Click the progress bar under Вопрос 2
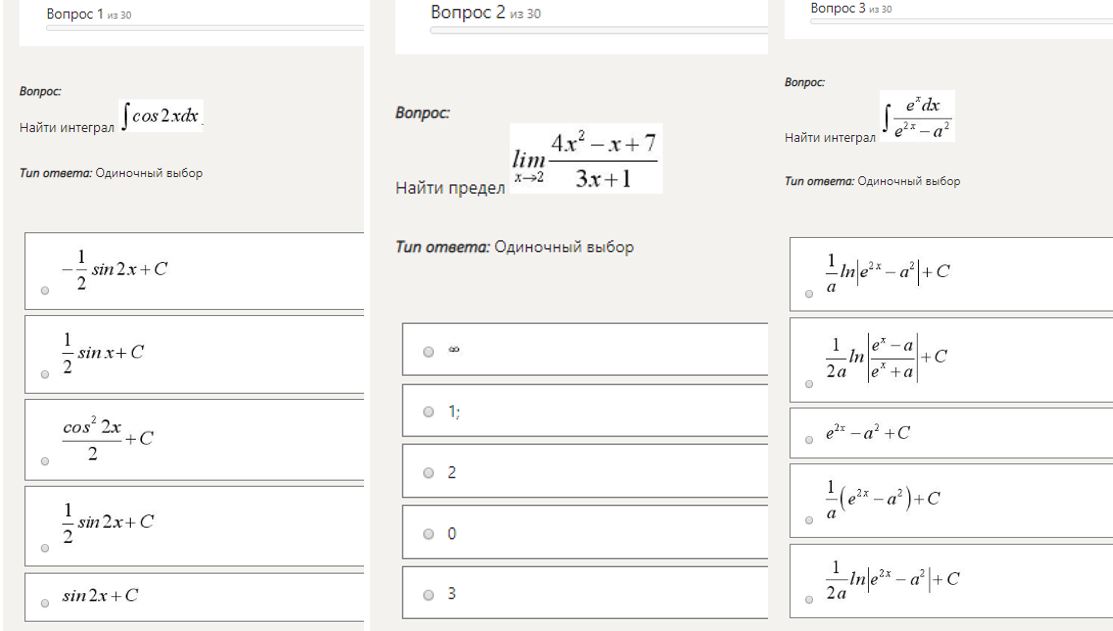The image size is (1113, 631). point(598,31)
